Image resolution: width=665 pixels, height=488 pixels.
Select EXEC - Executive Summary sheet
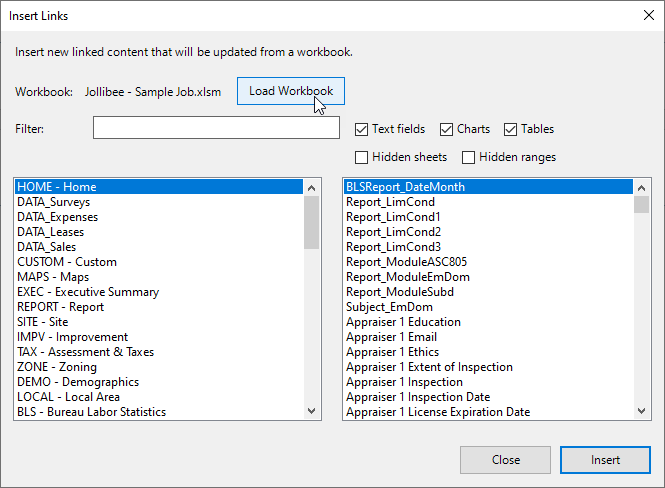(159, 292)
